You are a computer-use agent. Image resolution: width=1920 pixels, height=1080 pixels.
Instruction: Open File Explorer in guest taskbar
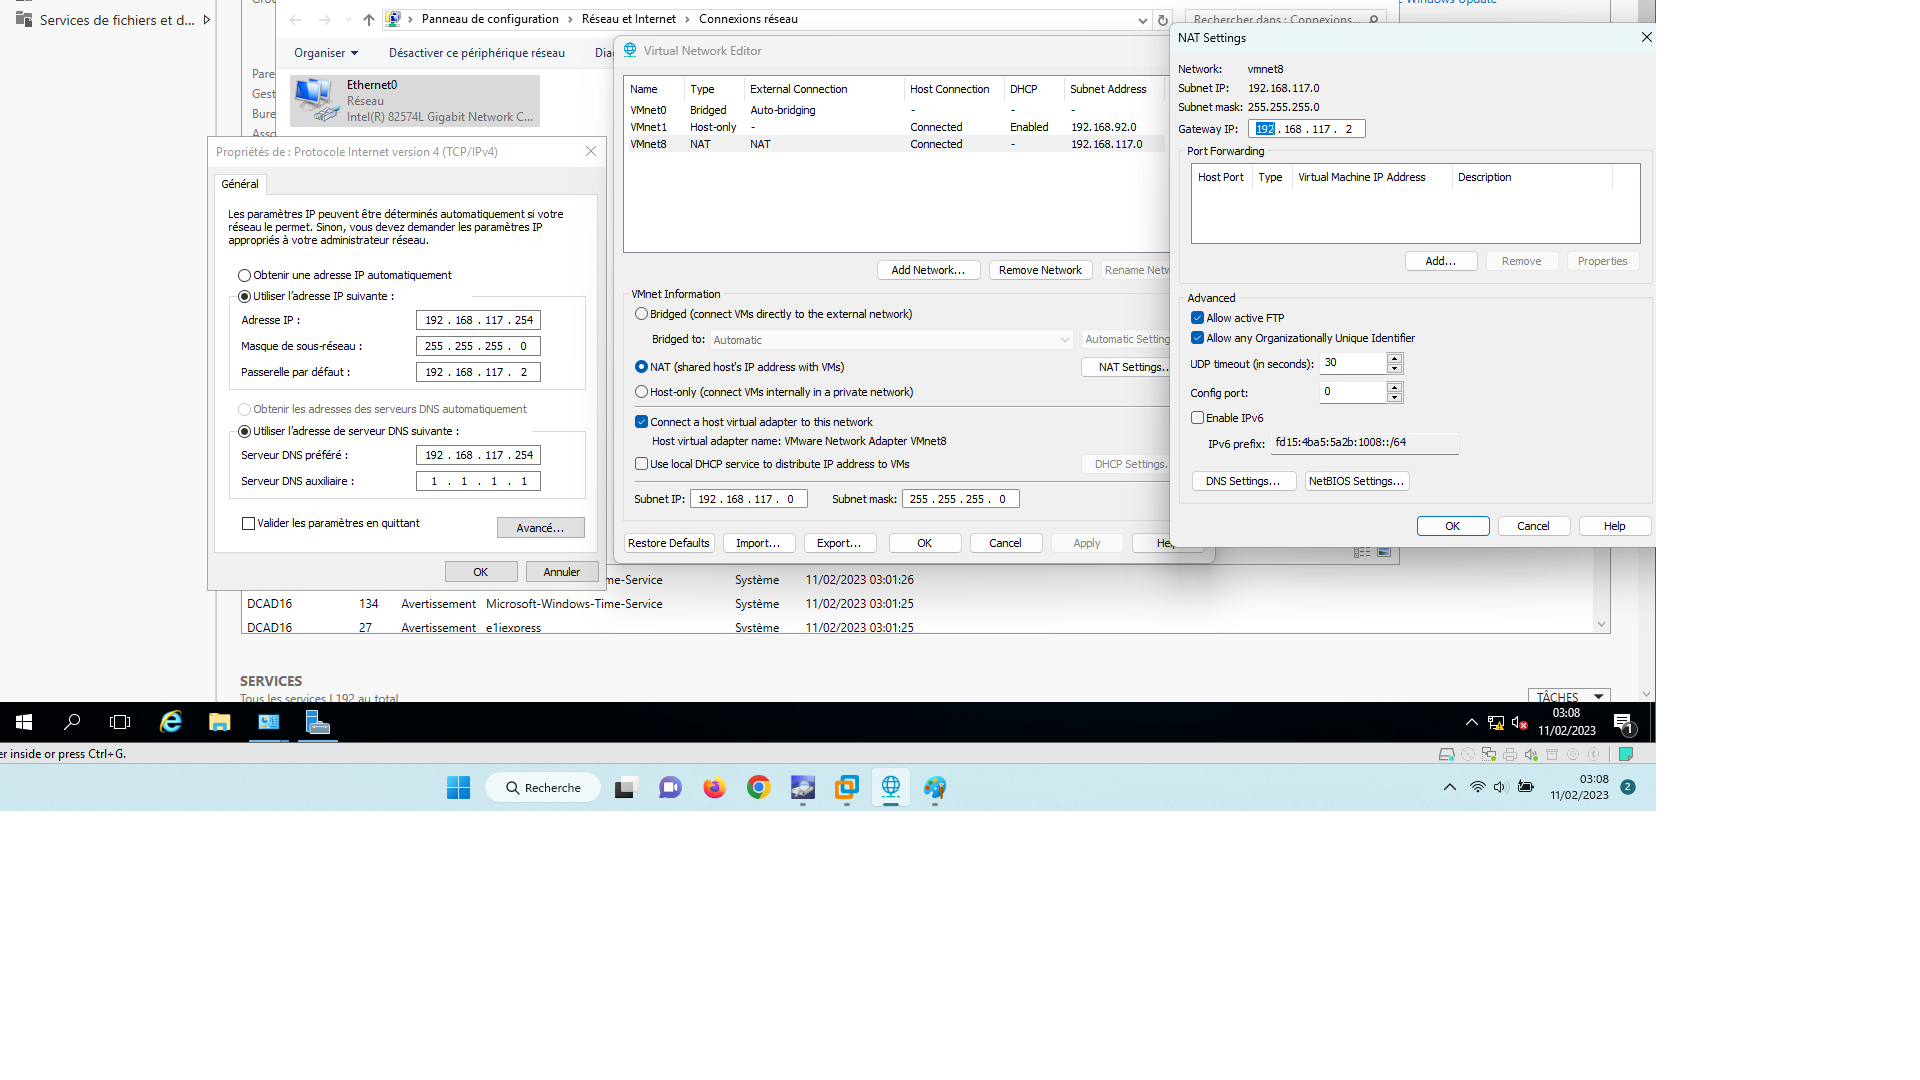(220, 722)
